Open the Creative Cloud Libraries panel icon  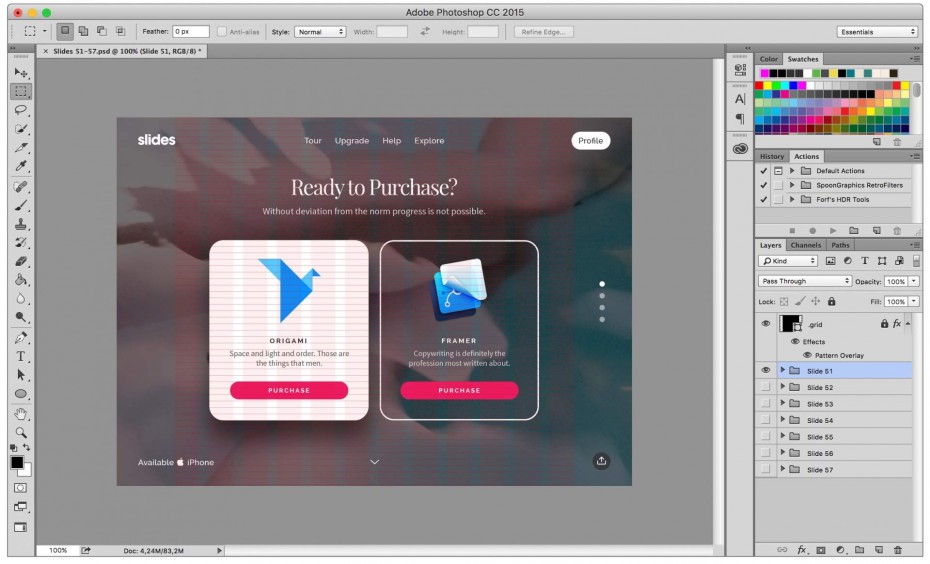click(x=740, y=149)
